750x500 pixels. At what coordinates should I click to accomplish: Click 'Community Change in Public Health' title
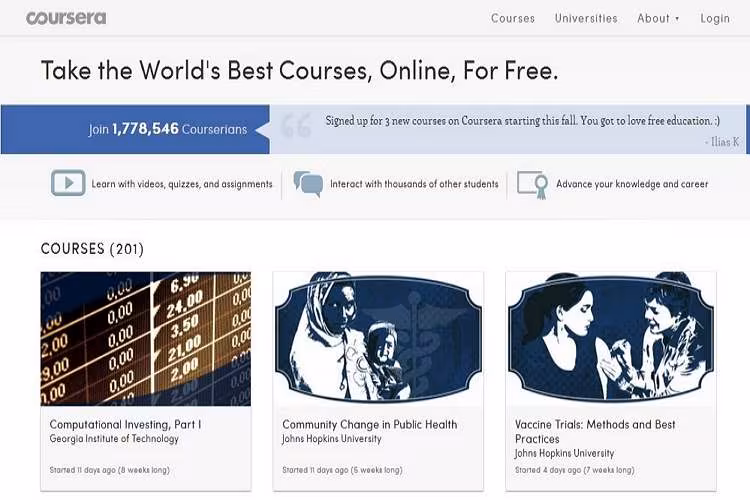pos(370,424)
